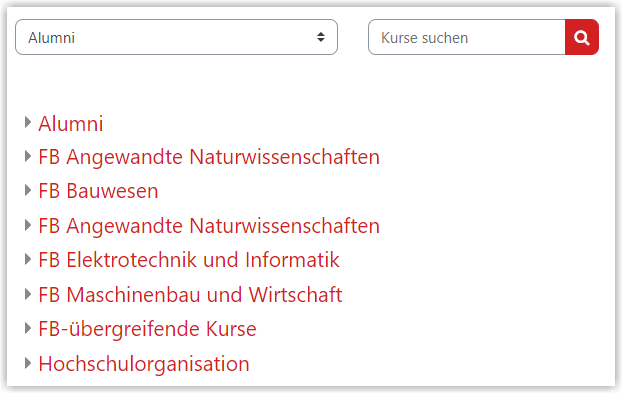The height and width of the screenshot is (394, 623).
Task: Open the Hochschulorganisation link
Action: point(144,364)
